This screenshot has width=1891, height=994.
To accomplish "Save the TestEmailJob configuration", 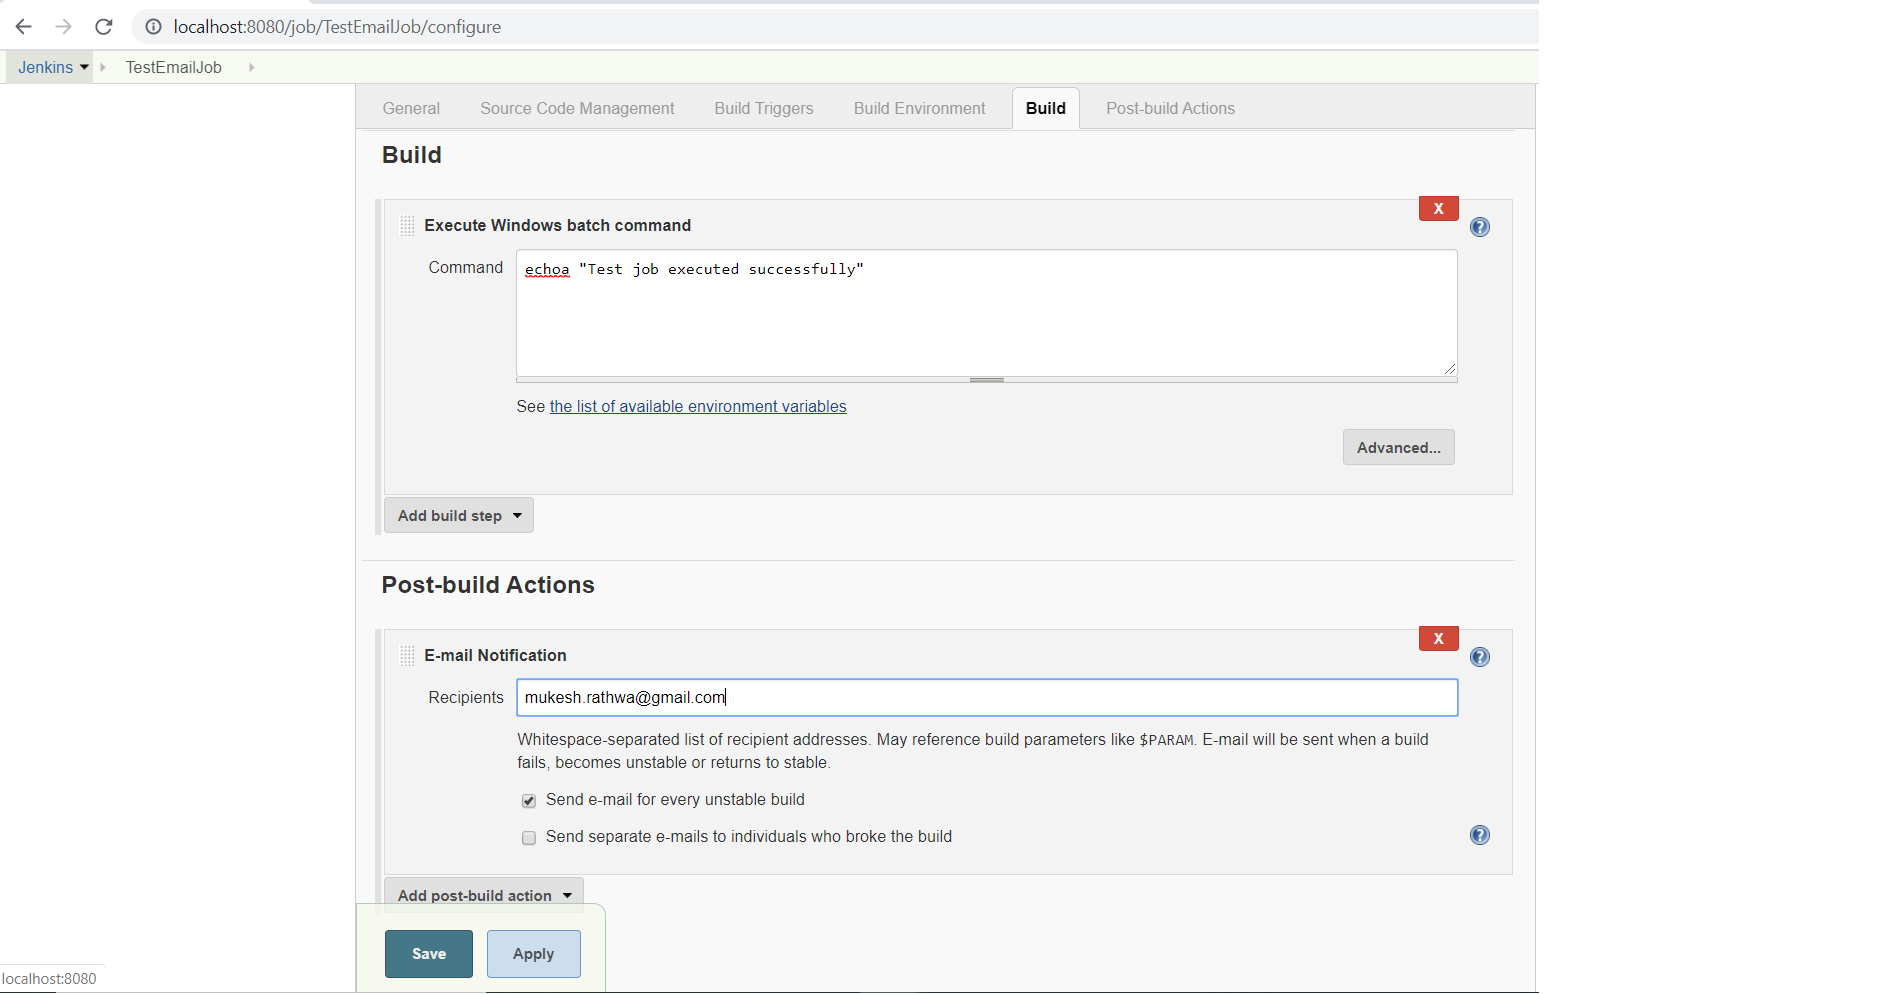I will 428,953.
